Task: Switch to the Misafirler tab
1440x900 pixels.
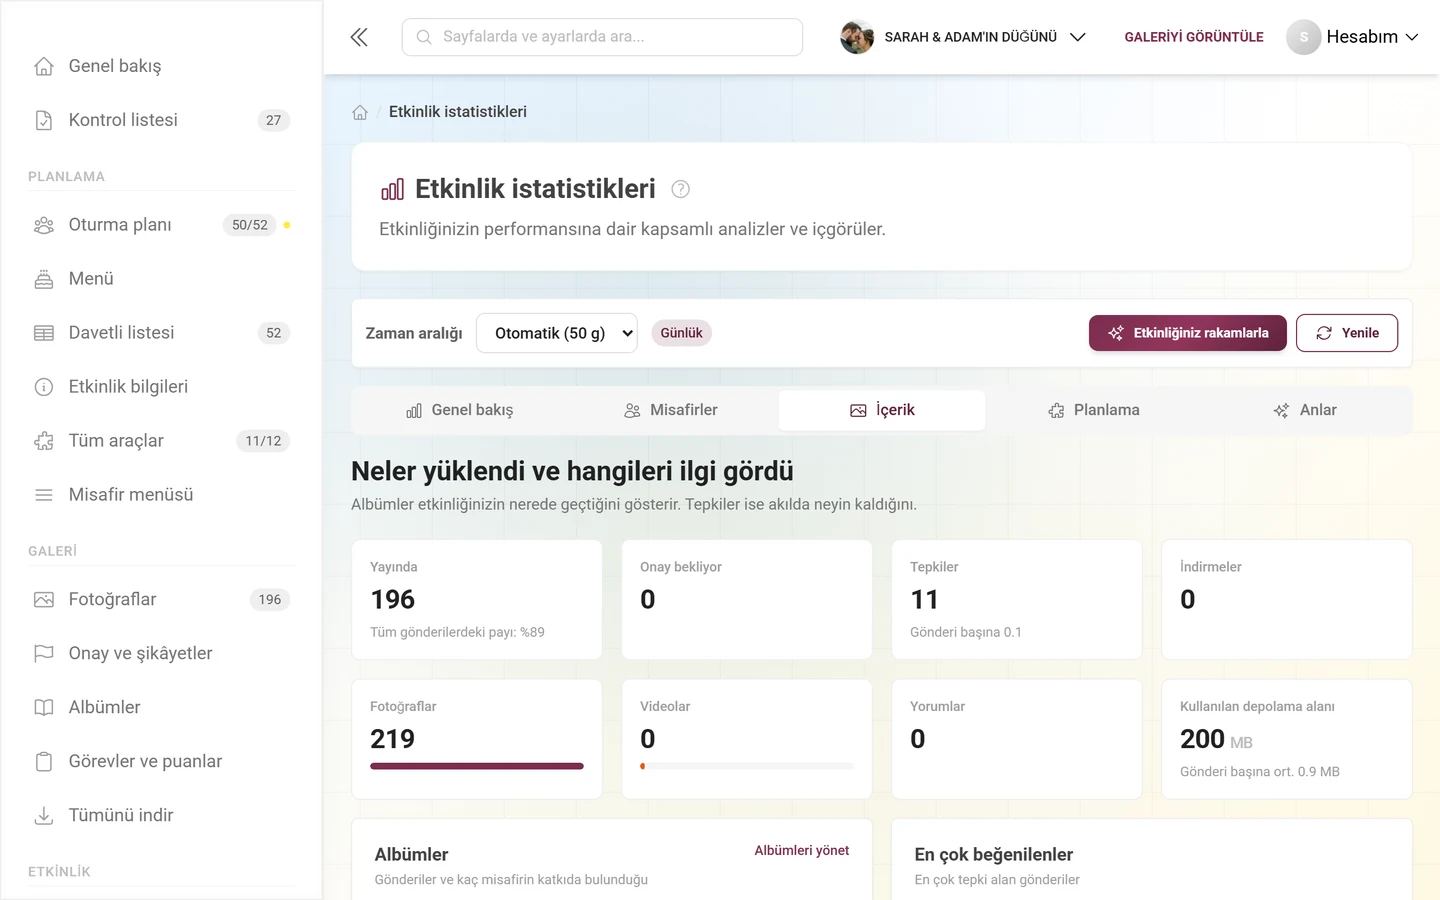Action: [671, 410]
